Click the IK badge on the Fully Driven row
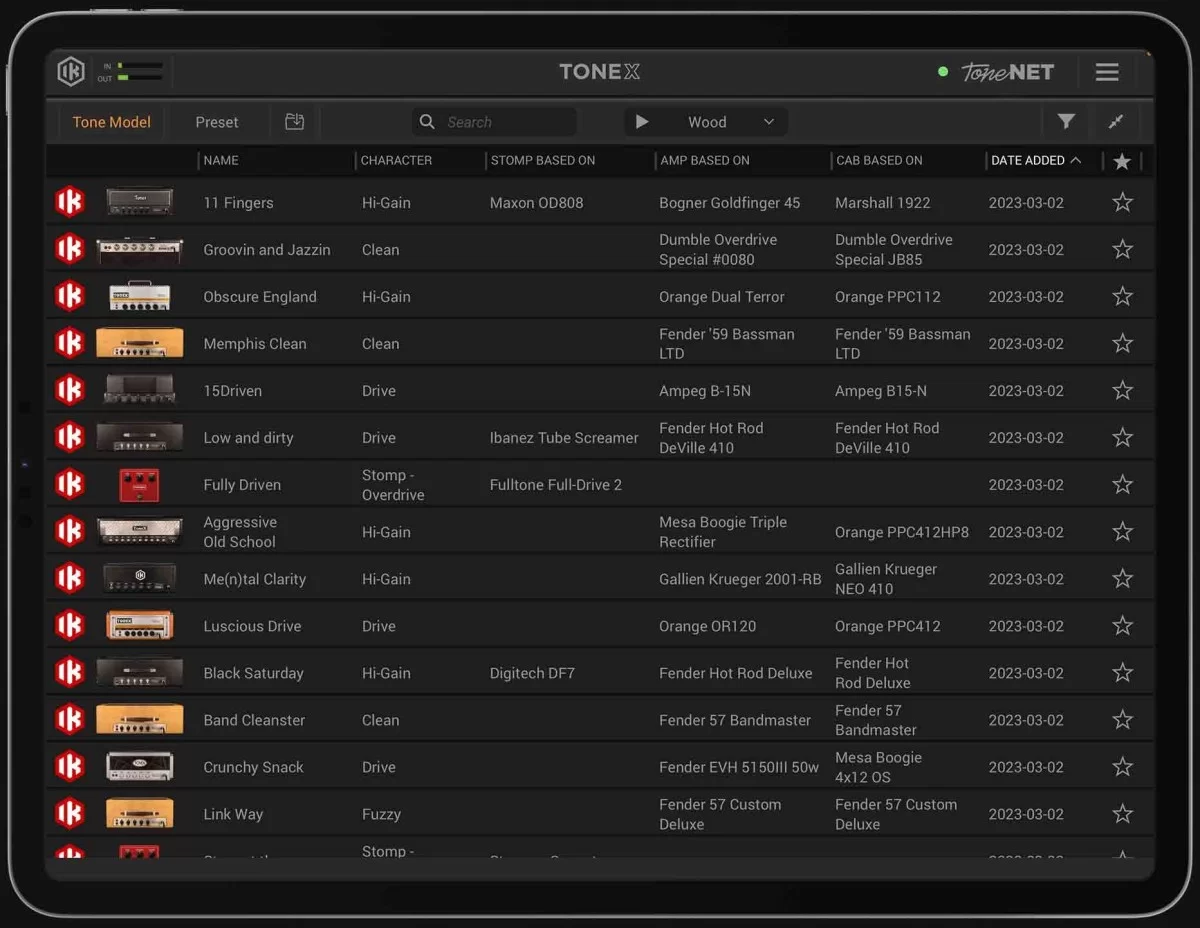Viewport: 1200px width, 928px height. [x=70, y=484]
